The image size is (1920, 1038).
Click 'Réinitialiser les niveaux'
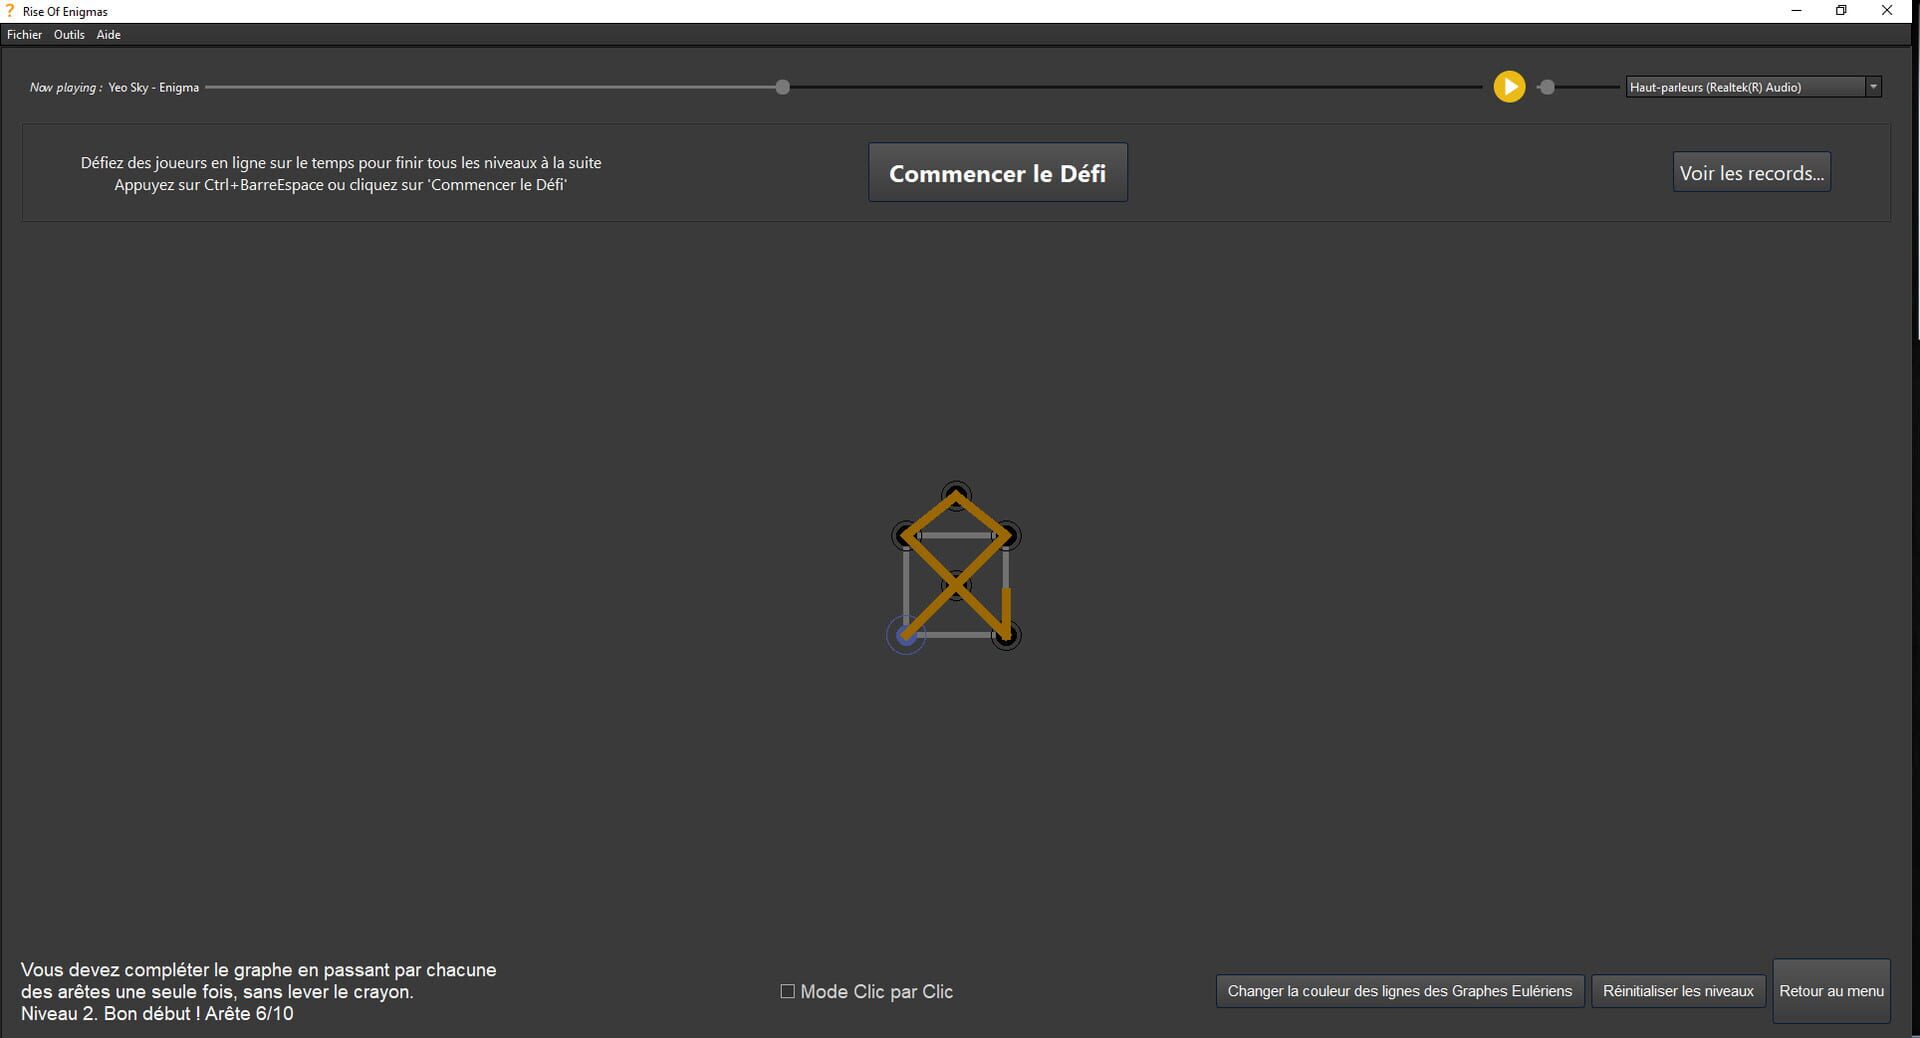(x=1678, y=991)
